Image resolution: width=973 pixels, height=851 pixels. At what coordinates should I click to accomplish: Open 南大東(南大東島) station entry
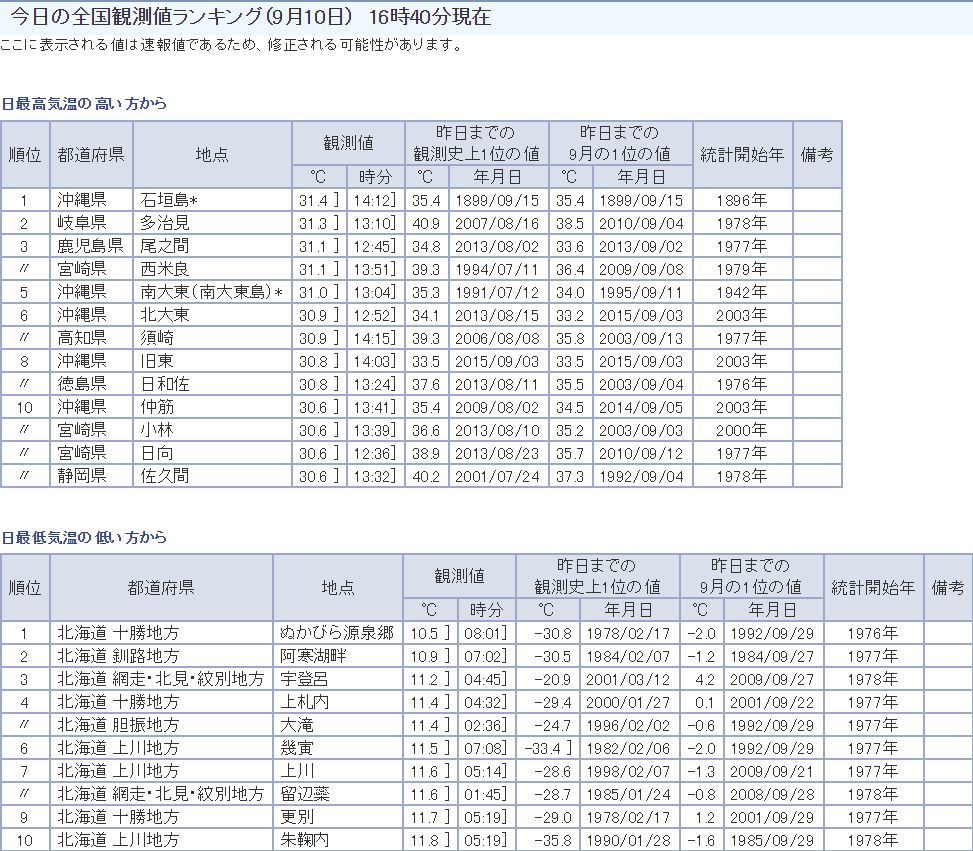click(210, 292)
